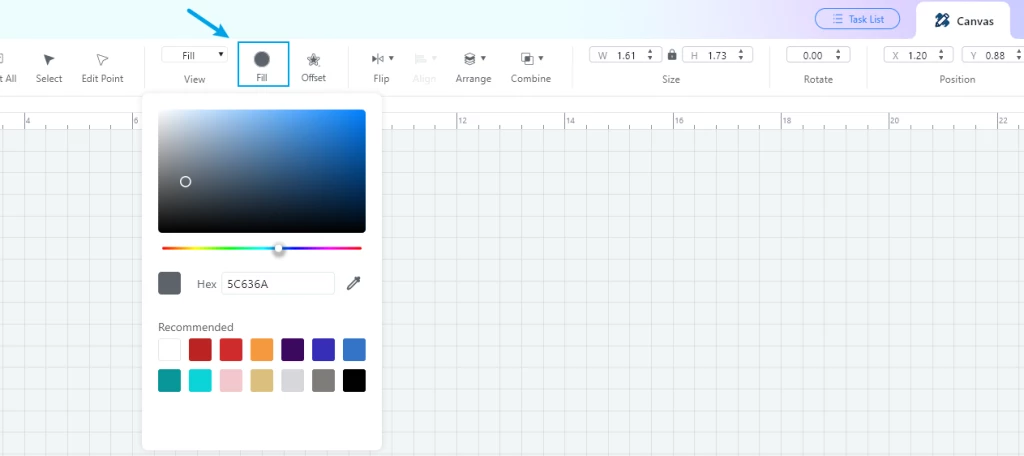Image resolution: width=1024 pixels, height=456 pixels.
Task: Adjust the Width stepper arrows
Action: 650,56
